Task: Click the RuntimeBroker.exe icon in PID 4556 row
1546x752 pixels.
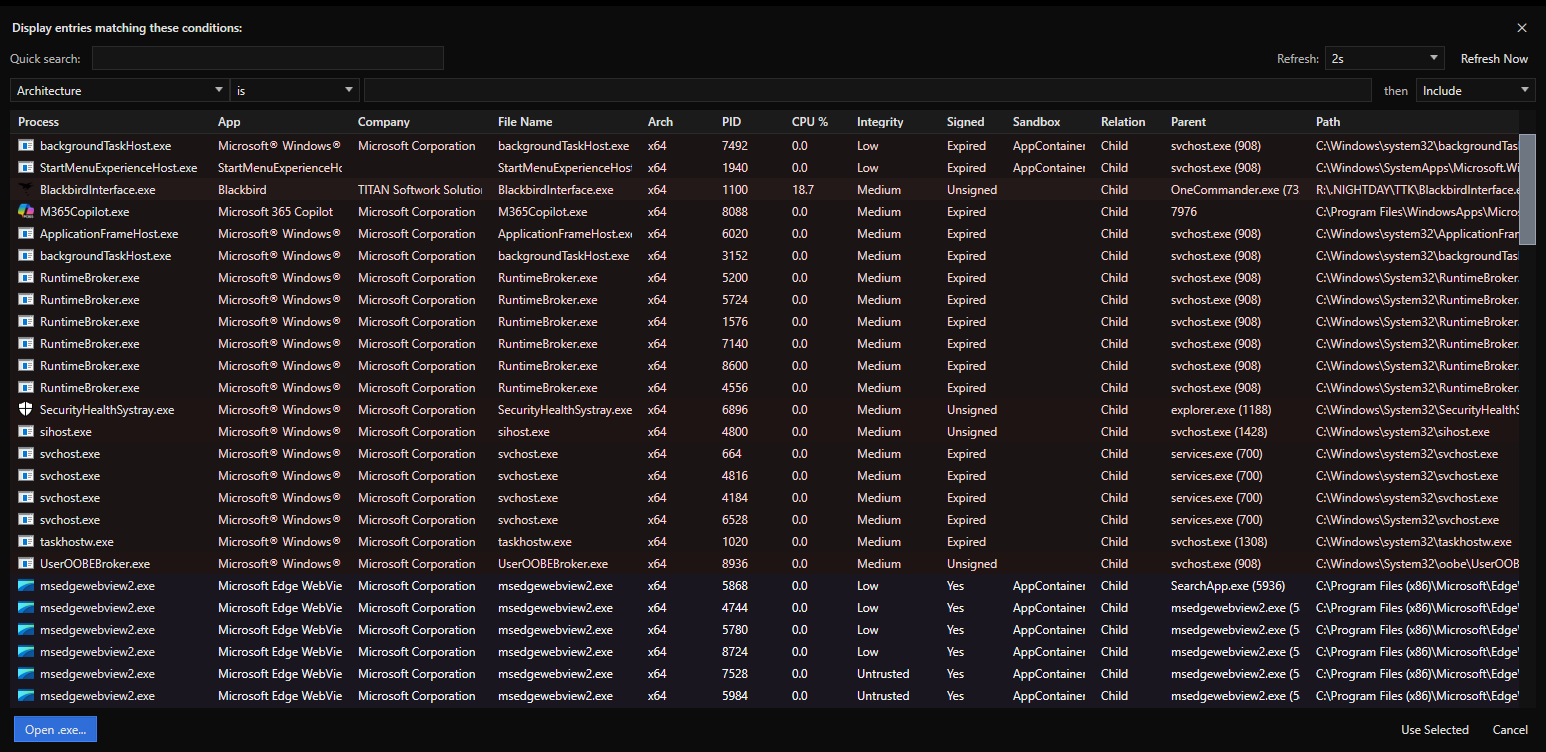Action: 26,388
